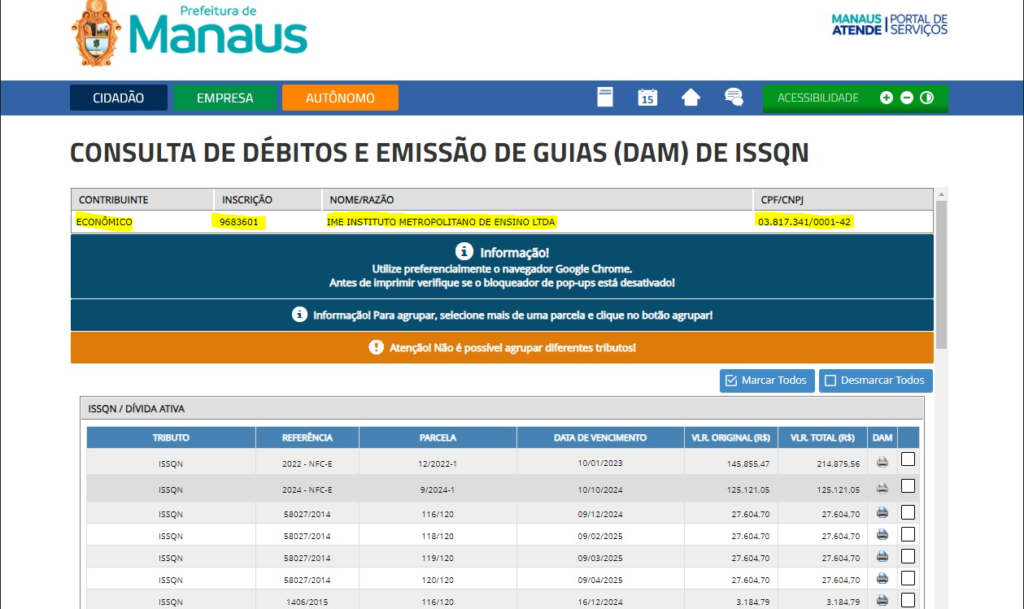Switch to the EMPRESA tab

pyautogui.click(x=225, y=98)
